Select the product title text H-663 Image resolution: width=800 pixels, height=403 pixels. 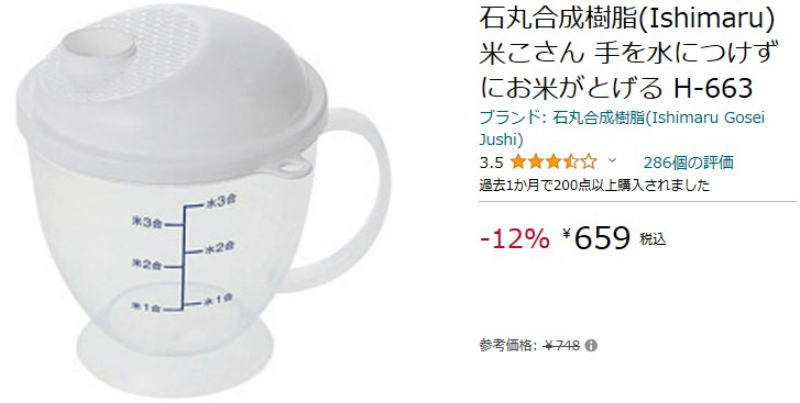(713, 88)
